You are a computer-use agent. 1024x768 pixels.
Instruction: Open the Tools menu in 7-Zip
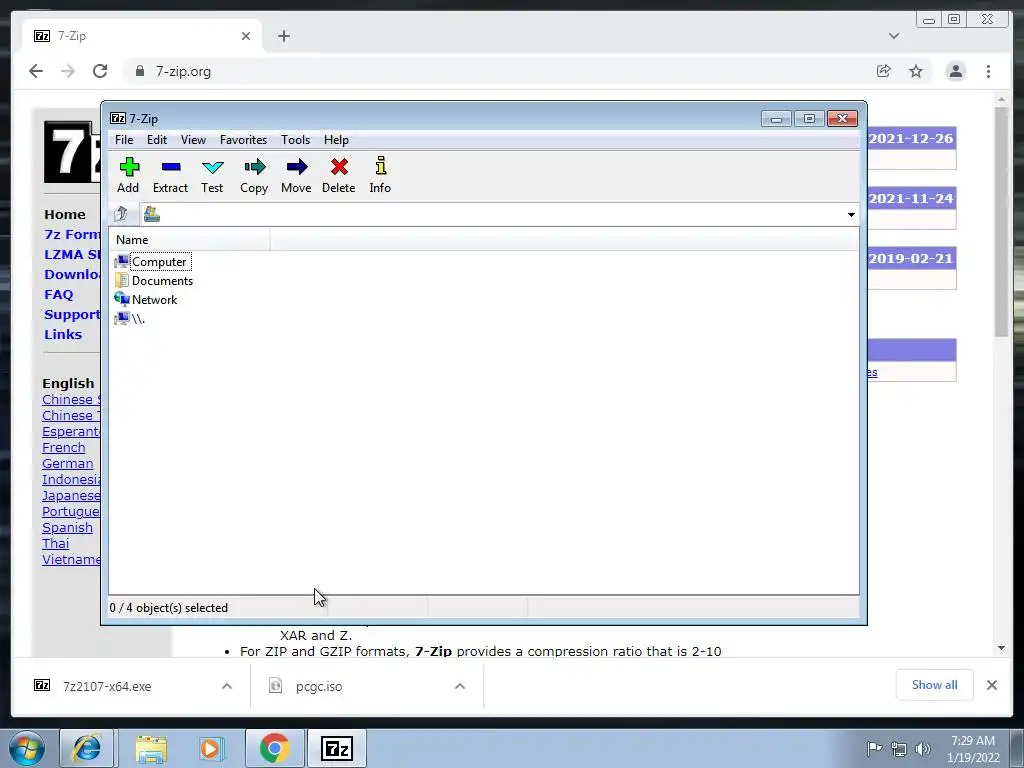pyautogui.click(x=295, y=140)
